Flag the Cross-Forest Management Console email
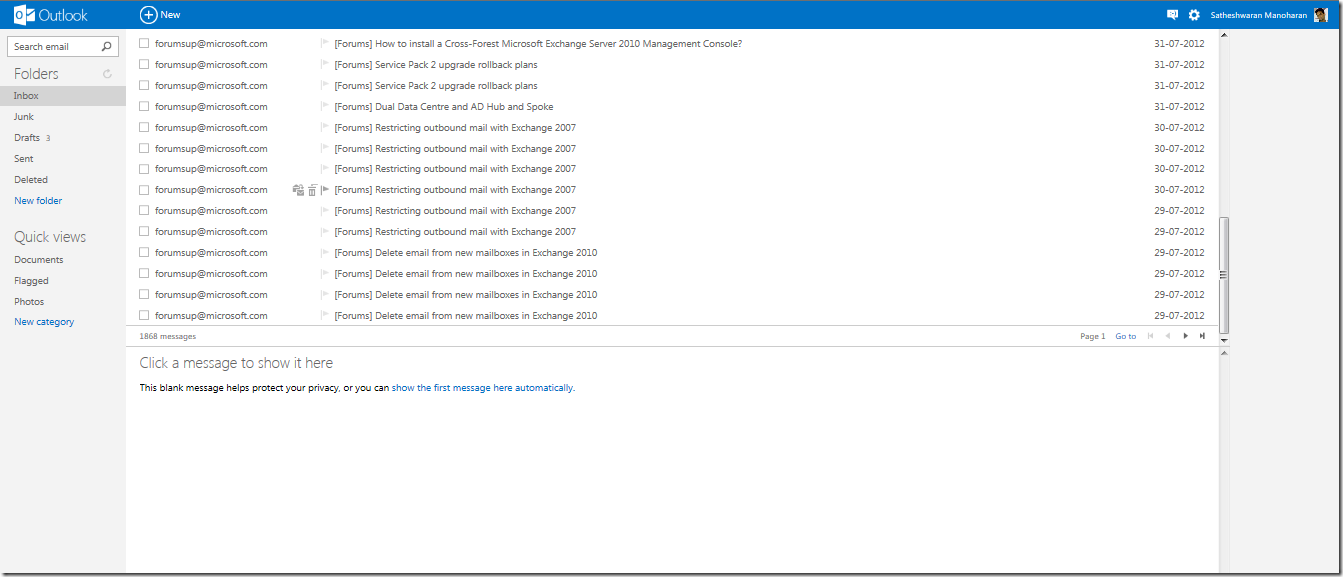Viewport: 1343px width, 577px height. (325, 44)
